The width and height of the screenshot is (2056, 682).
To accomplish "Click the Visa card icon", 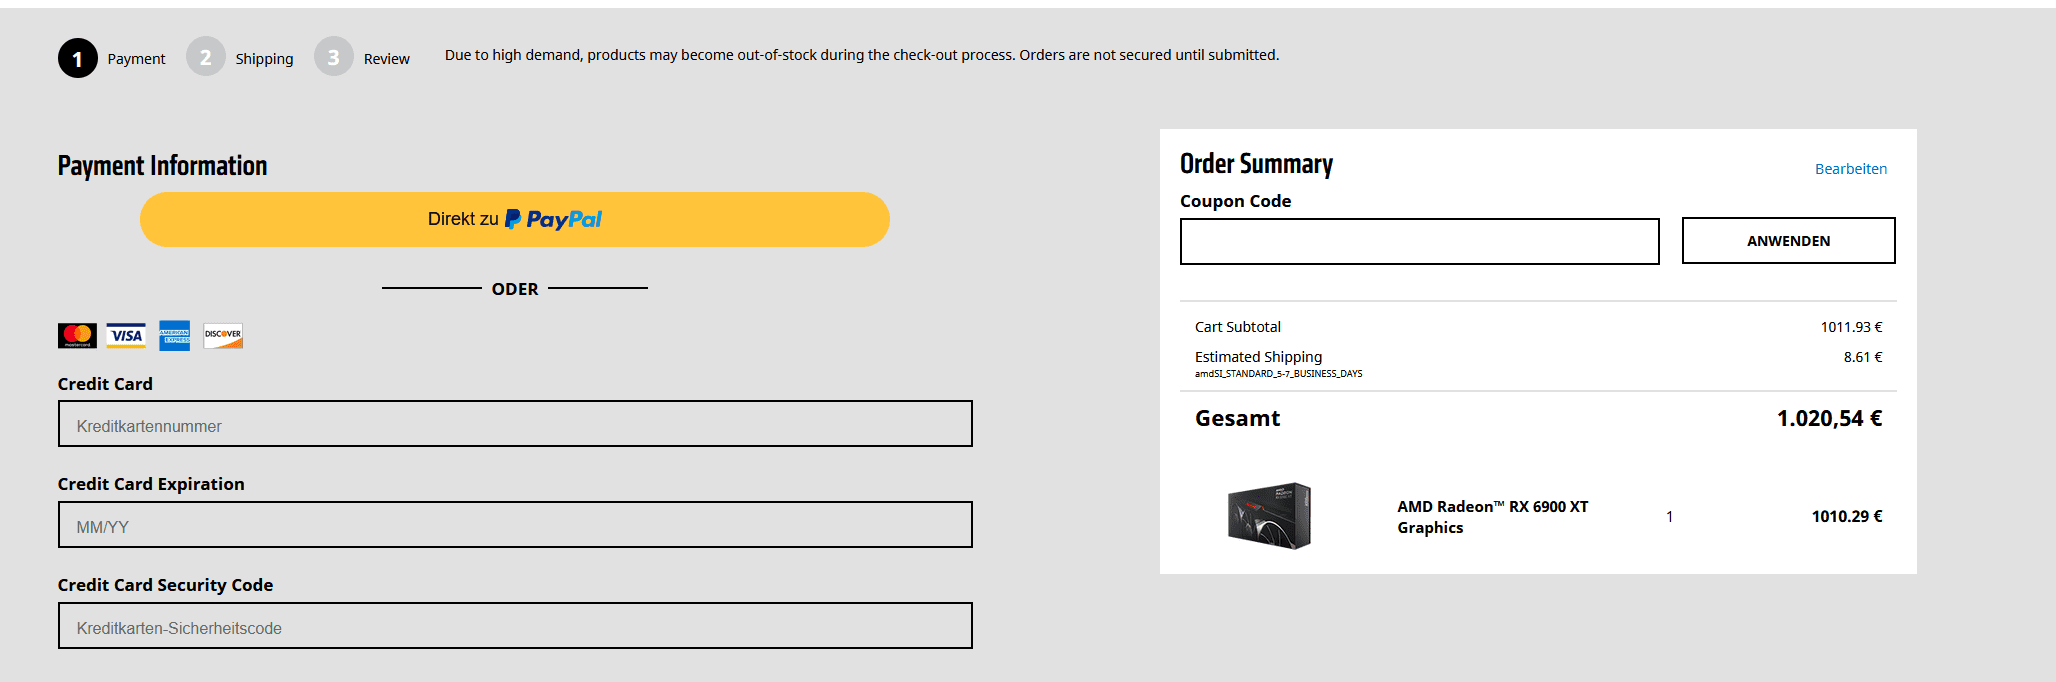I will click(126, 336).
